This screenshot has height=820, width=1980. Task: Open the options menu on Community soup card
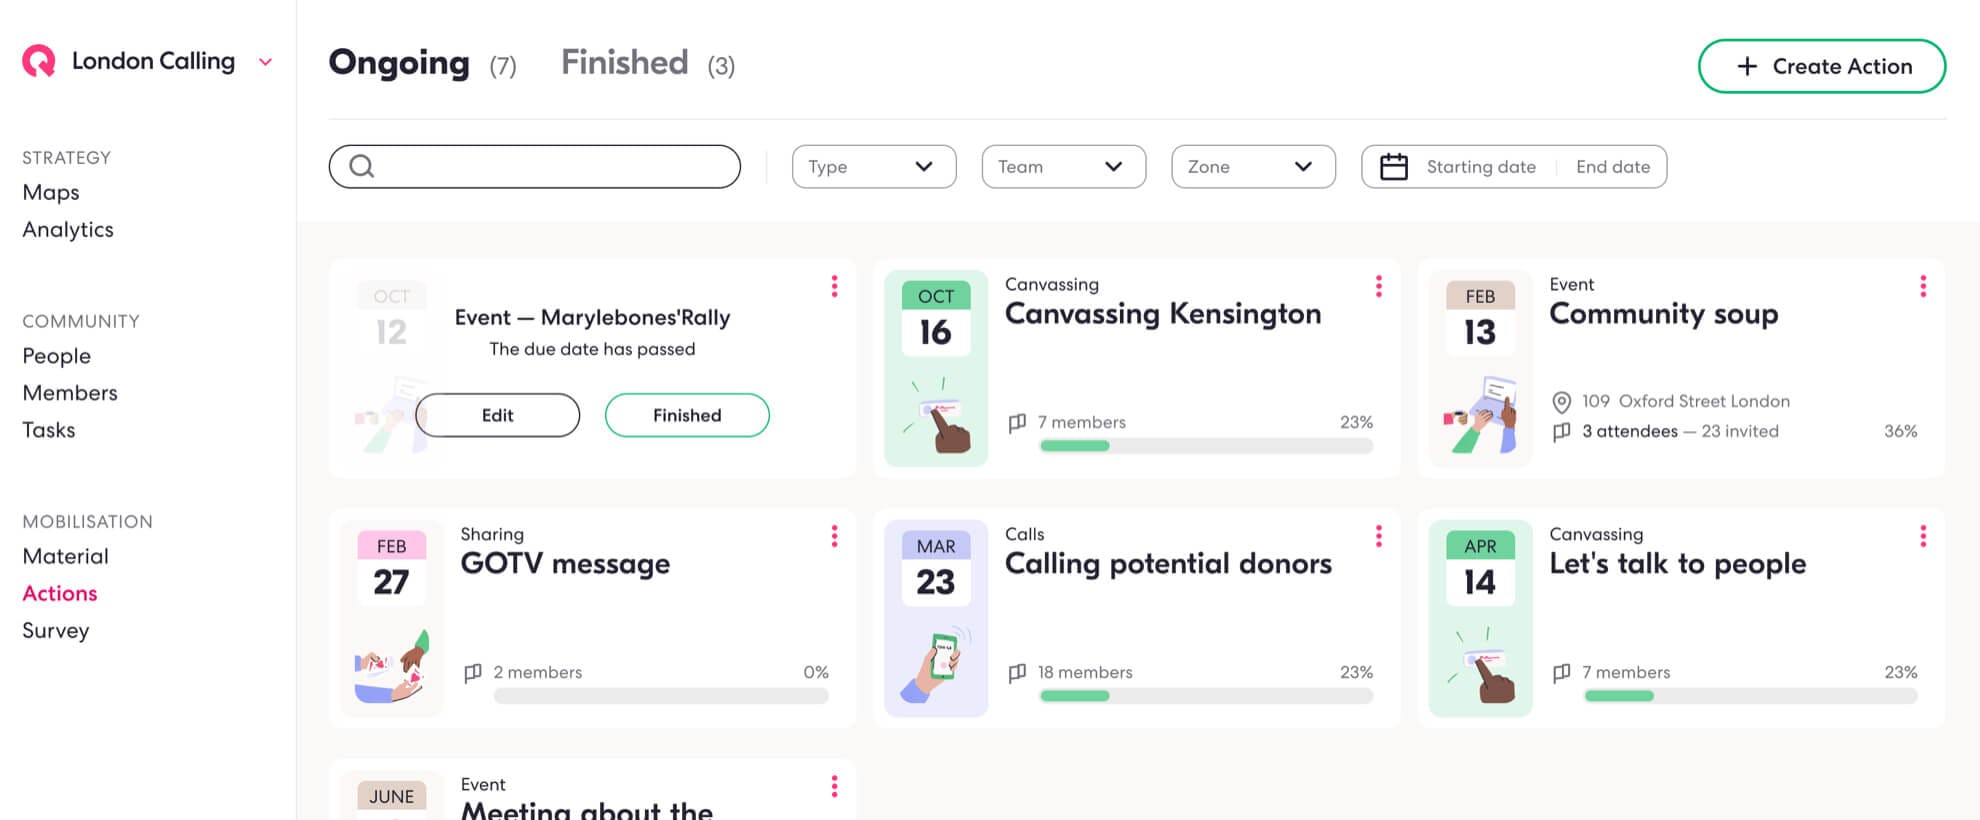click(1922, 286)
